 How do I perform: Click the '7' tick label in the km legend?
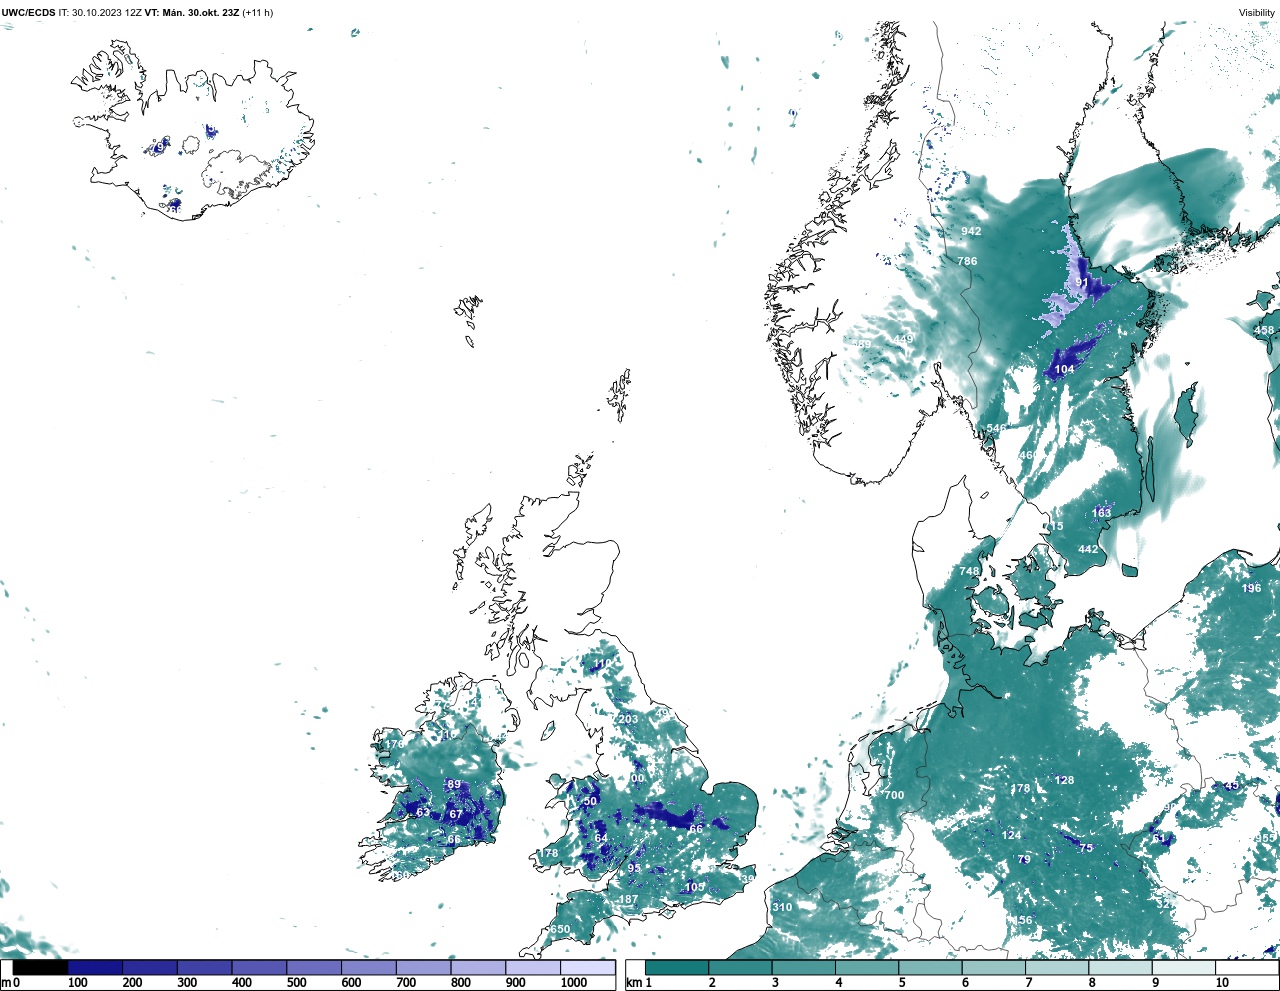1029,983
